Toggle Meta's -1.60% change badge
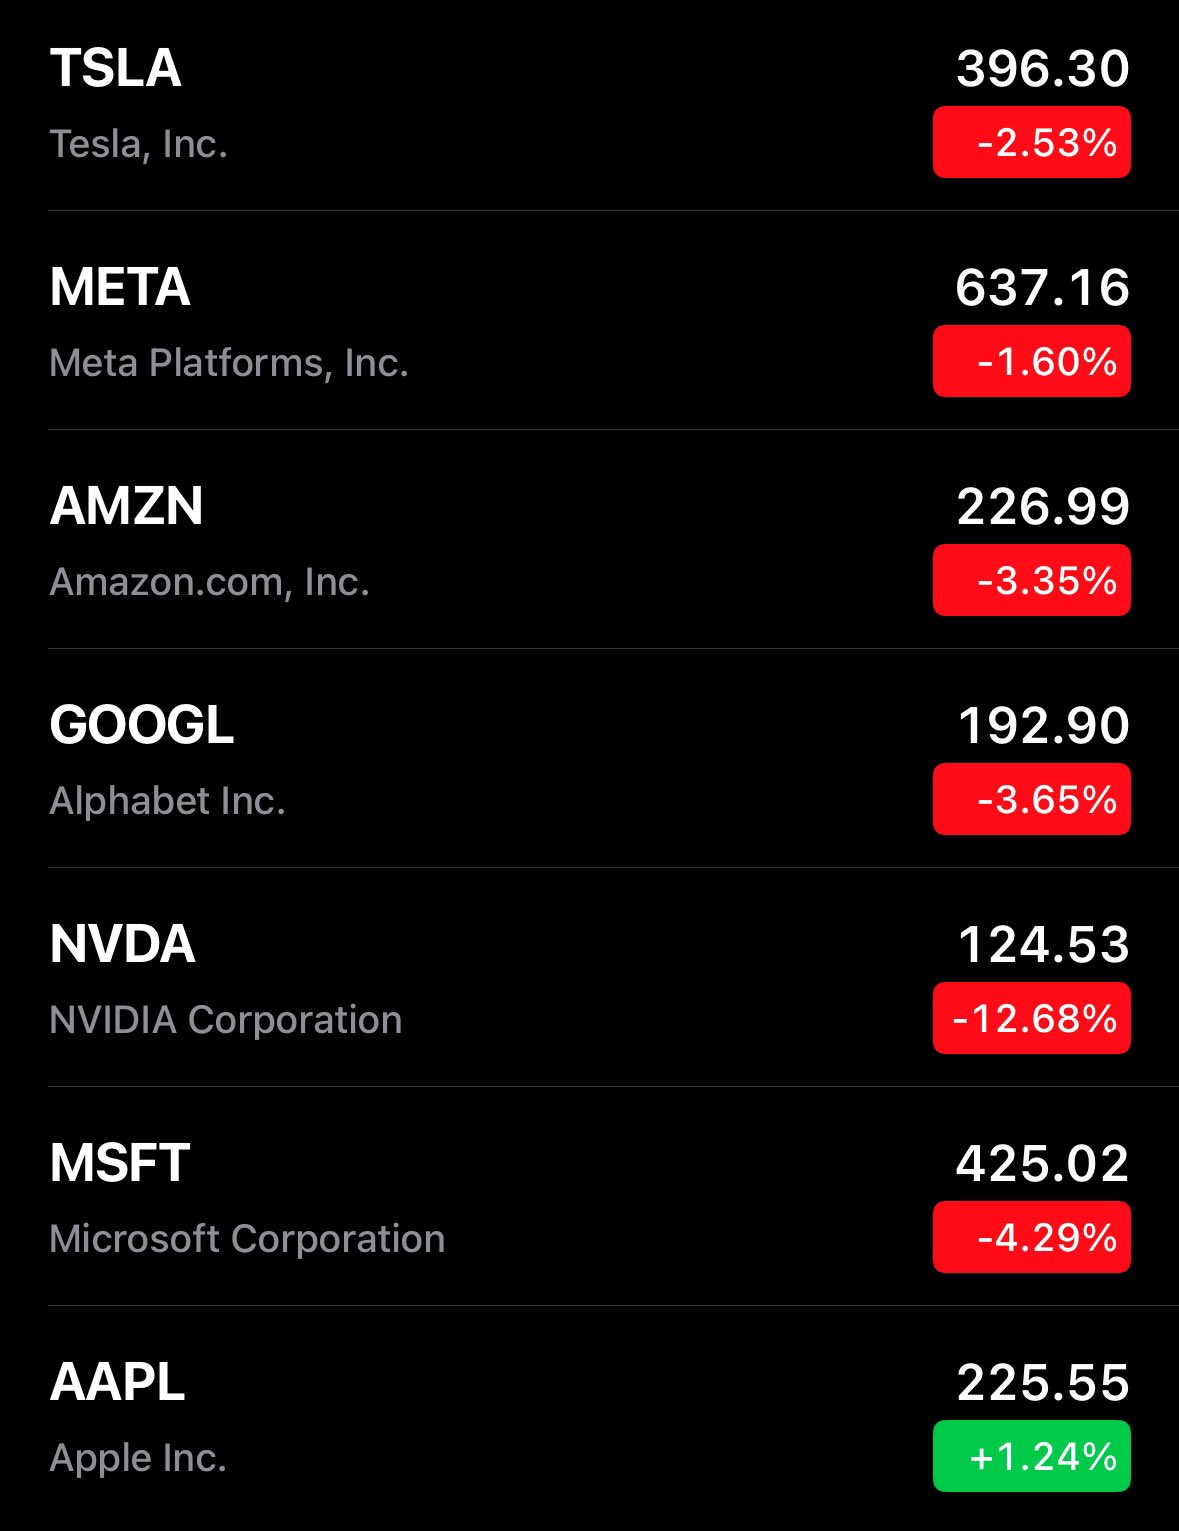This screenshot has height=1531, width=1179. [1031, 361]
